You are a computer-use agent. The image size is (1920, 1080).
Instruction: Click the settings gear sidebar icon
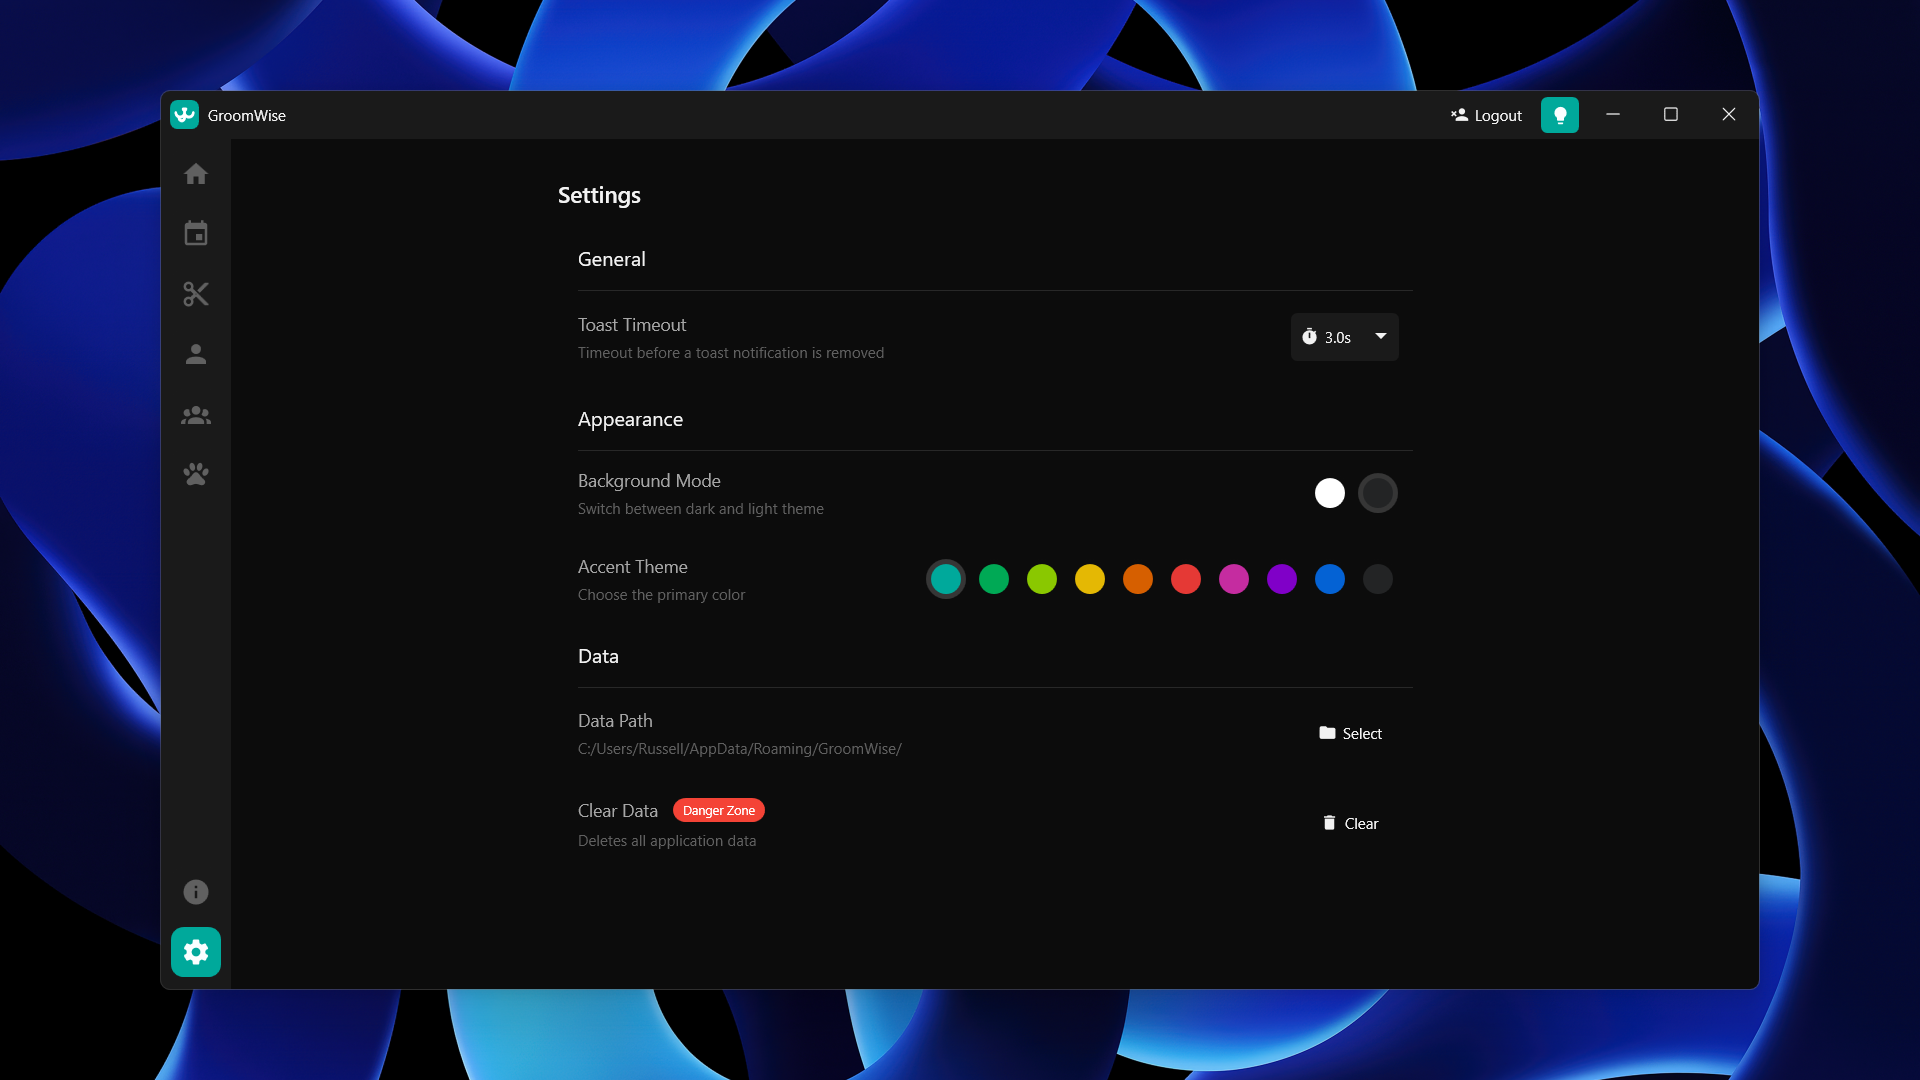click(196, 952)
